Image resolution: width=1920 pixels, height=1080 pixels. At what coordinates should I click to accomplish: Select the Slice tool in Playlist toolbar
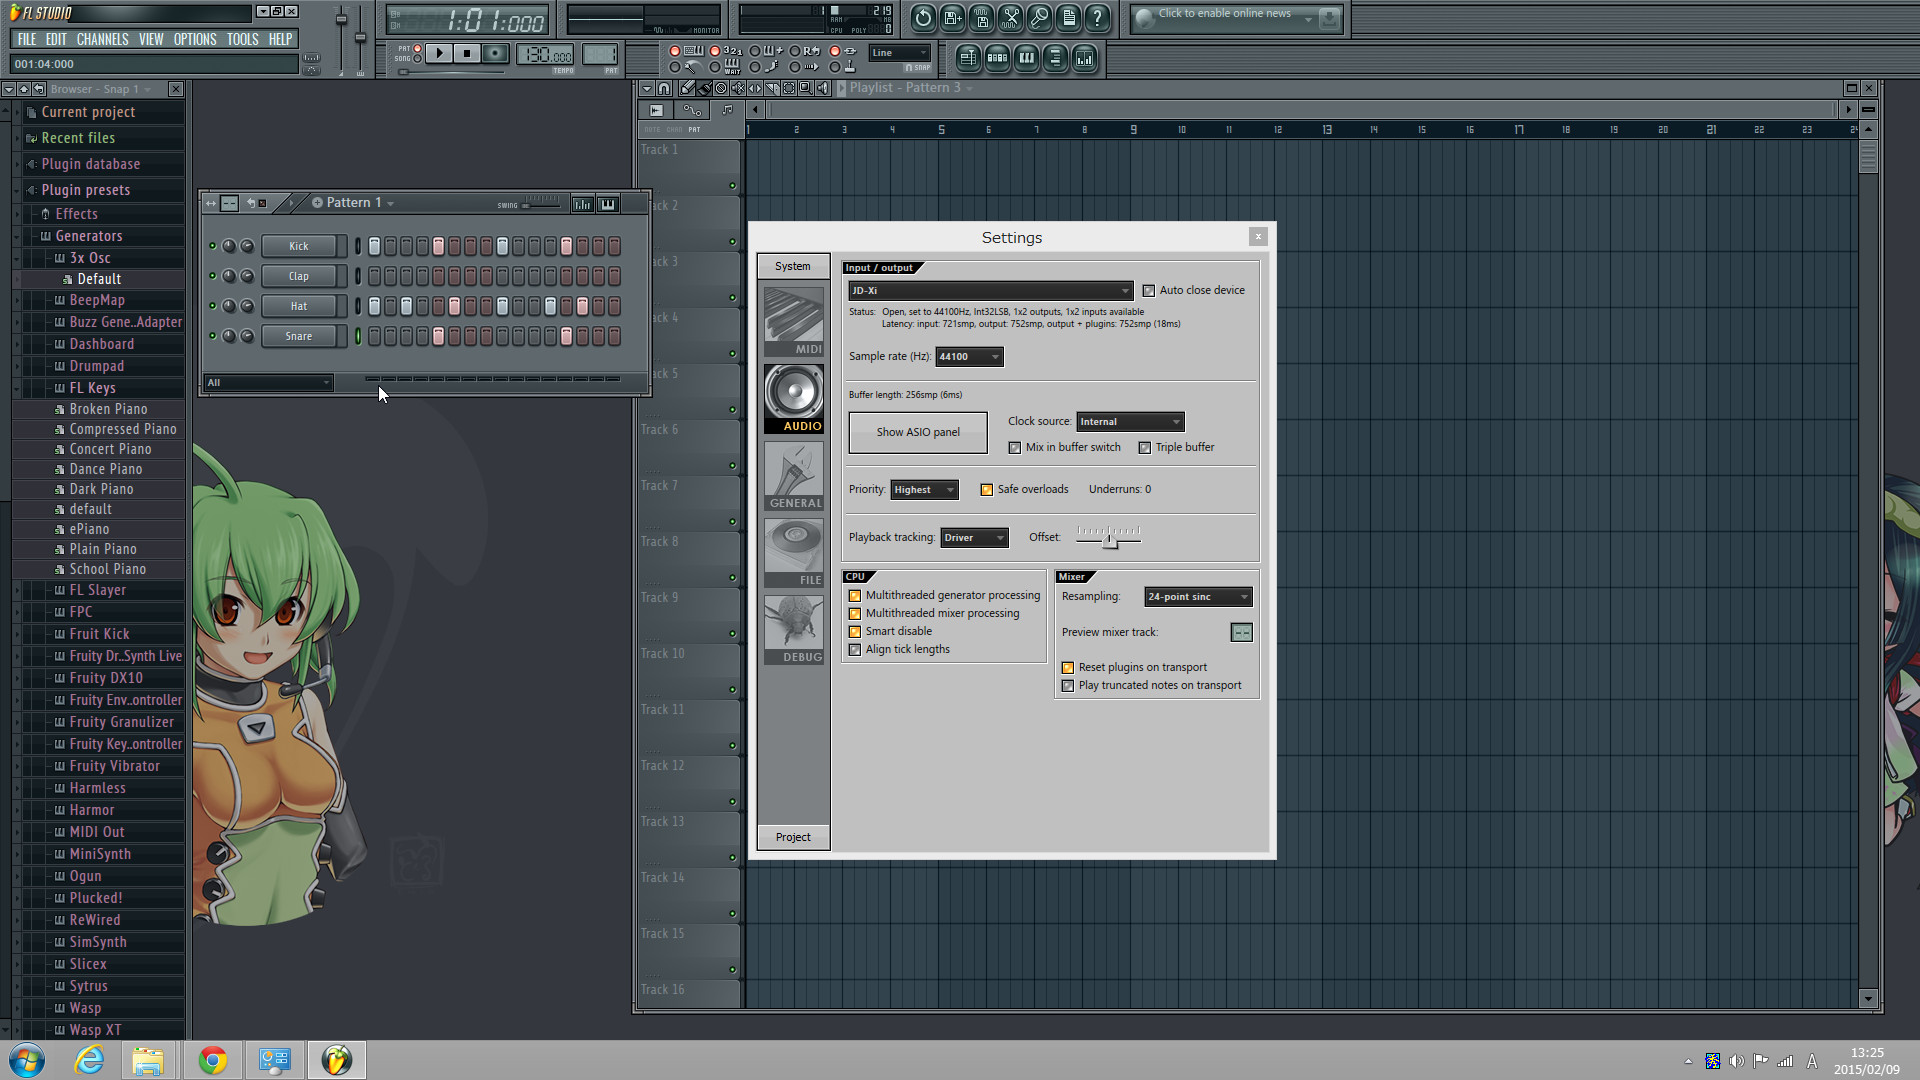772,88
